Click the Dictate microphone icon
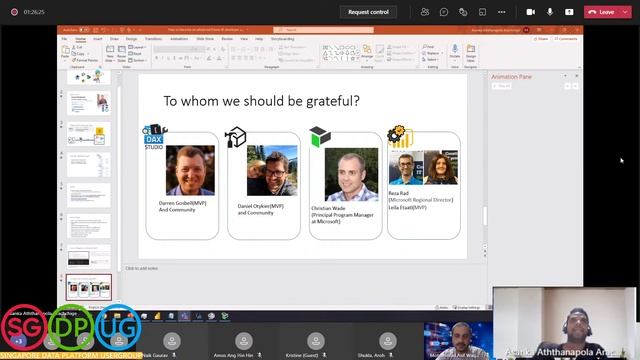 455,49
